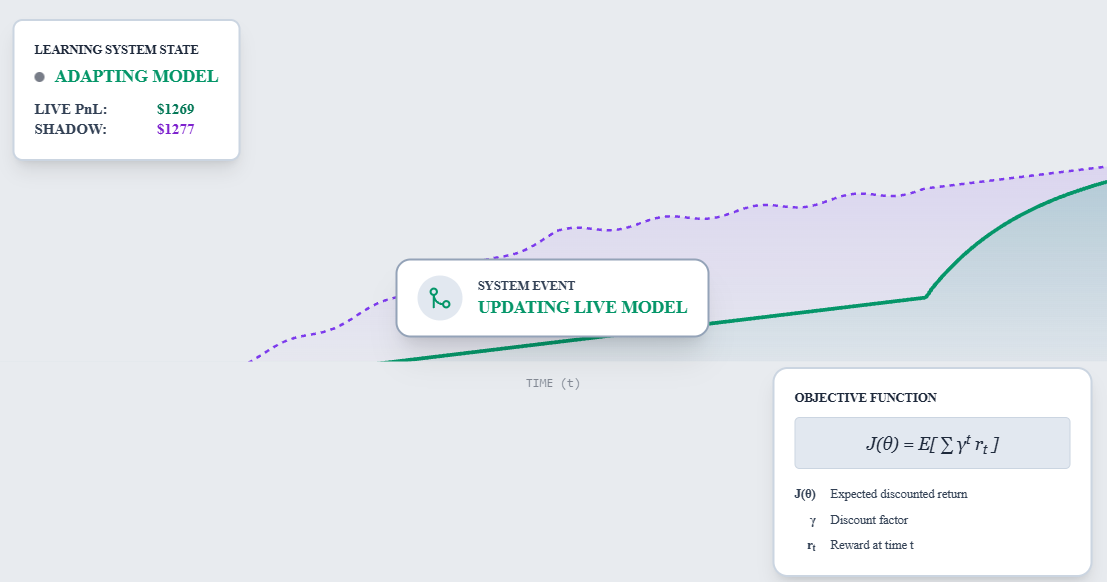1107x582 pixels.
Task: Click the SYSTEM EVENT caption
Action: (526, 286)
